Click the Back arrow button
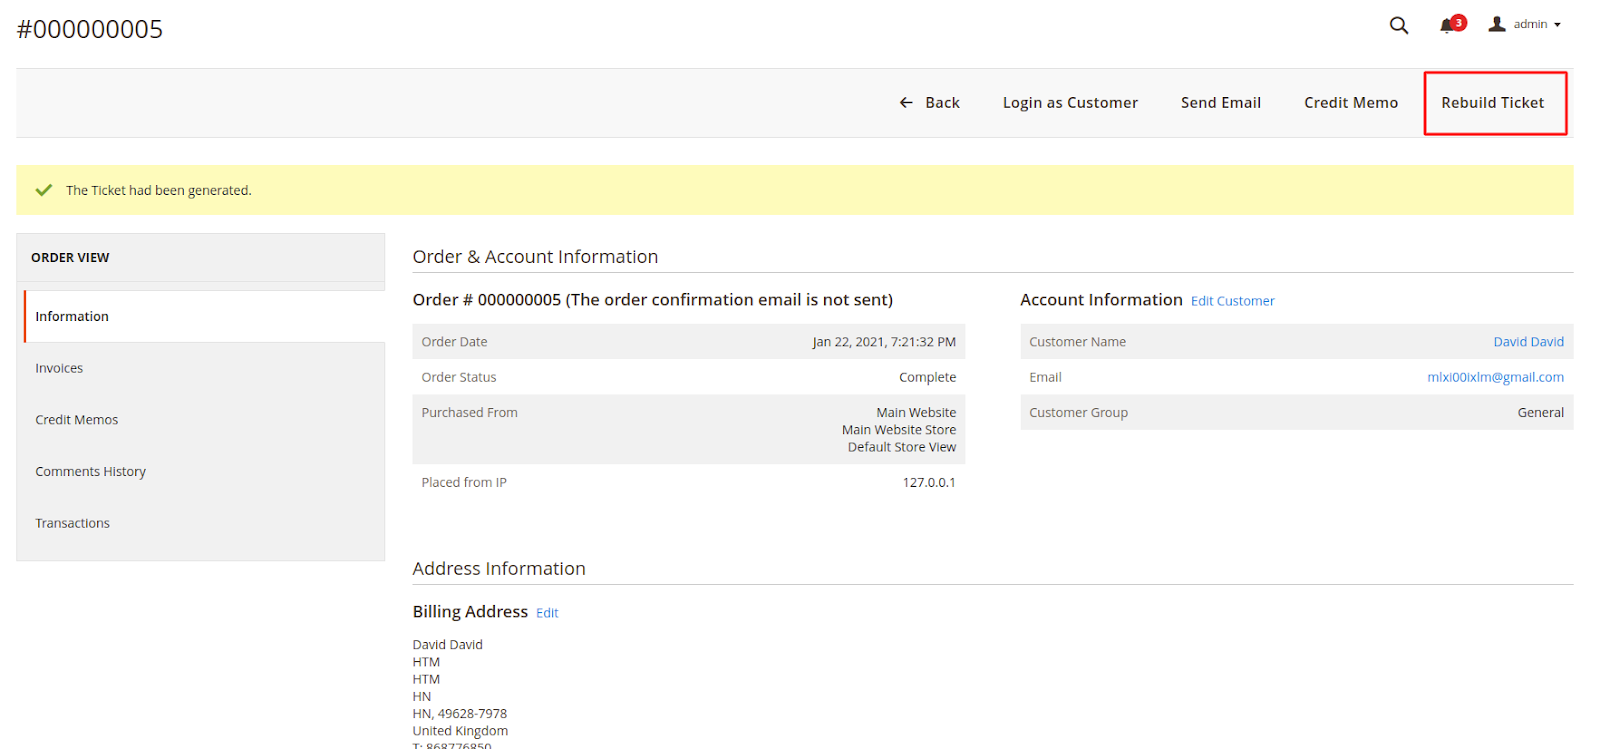The height and width of the screenshot is (749, 1600). (x=929, y=103)
